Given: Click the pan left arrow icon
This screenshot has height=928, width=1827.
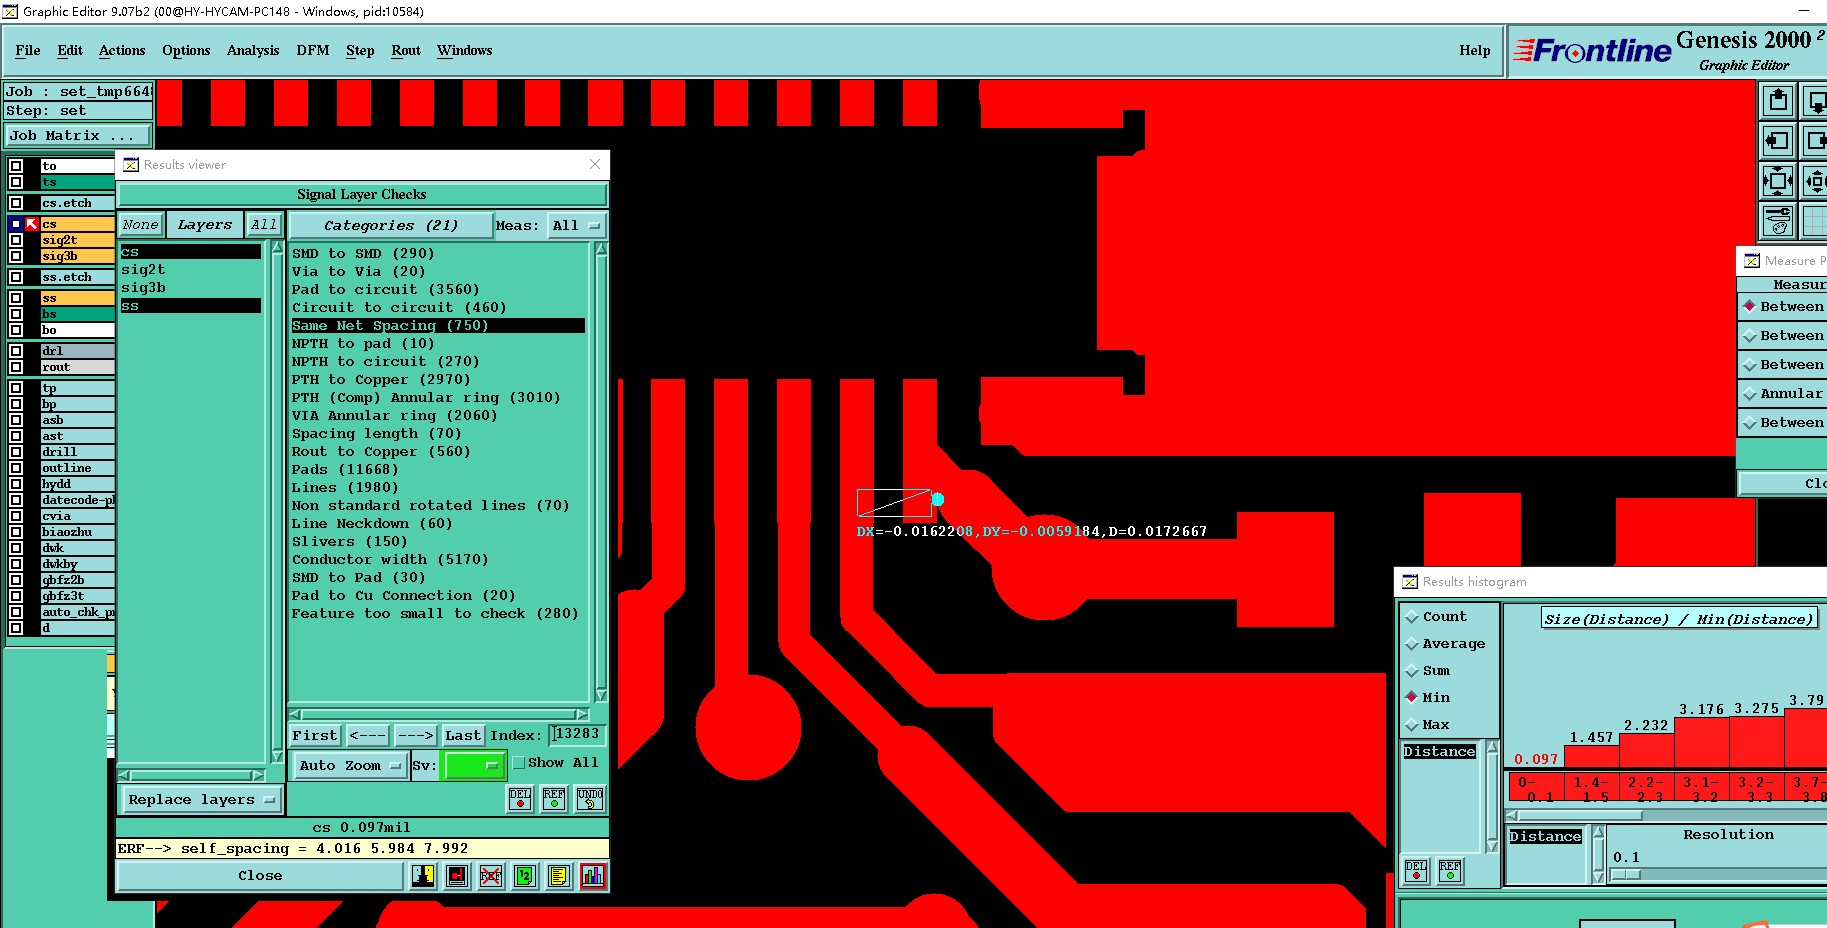Looking at the screenshot, I should tap(1778, 141).
